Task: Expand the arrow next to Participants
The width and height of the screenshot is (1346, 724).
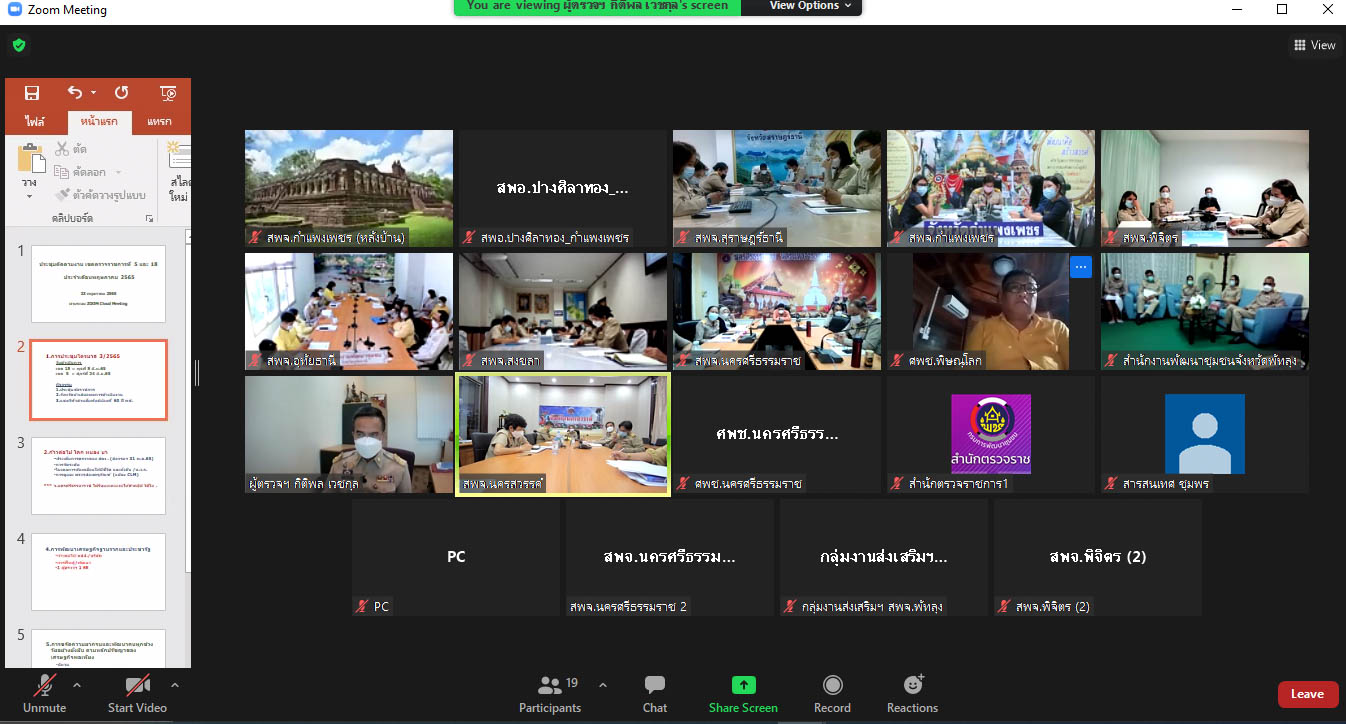Action: pos(602,685)
